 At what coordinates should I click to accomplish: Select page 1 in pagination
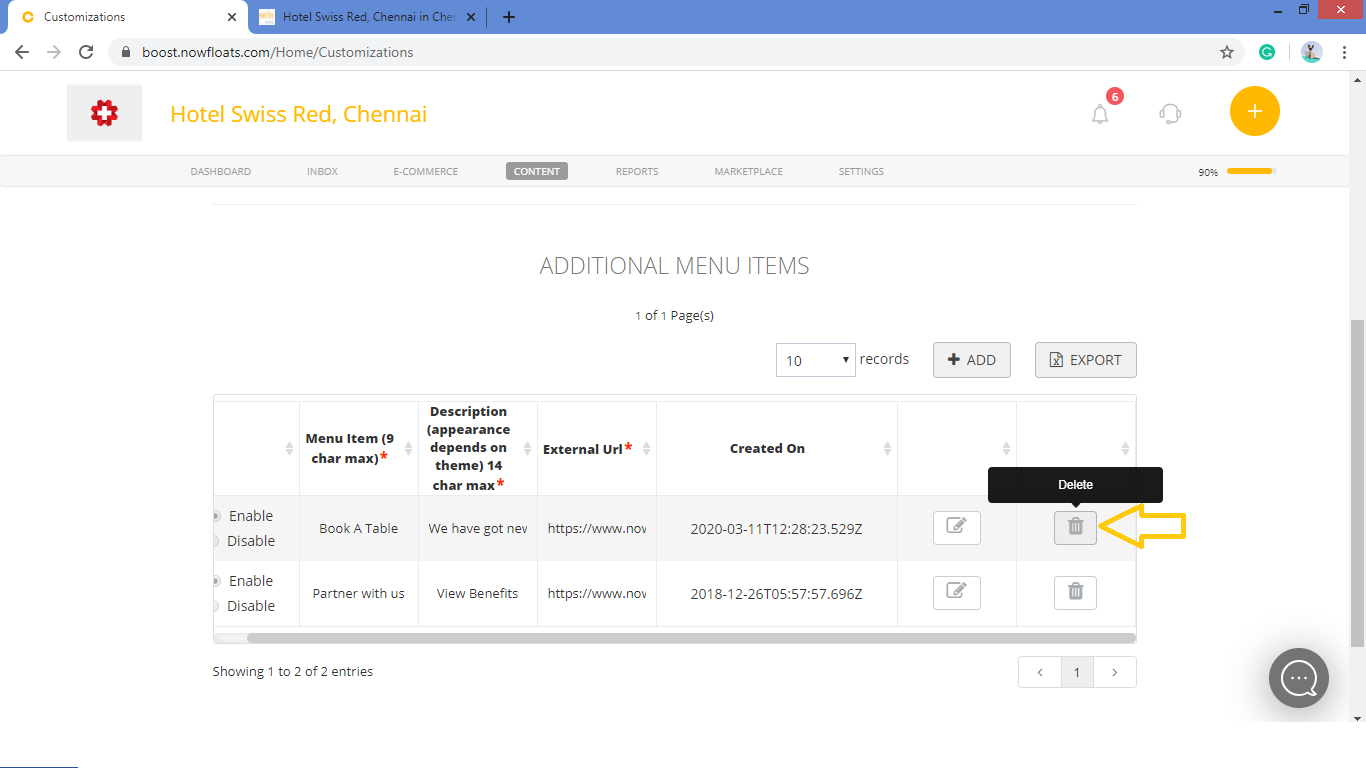tap(1077, 672)
